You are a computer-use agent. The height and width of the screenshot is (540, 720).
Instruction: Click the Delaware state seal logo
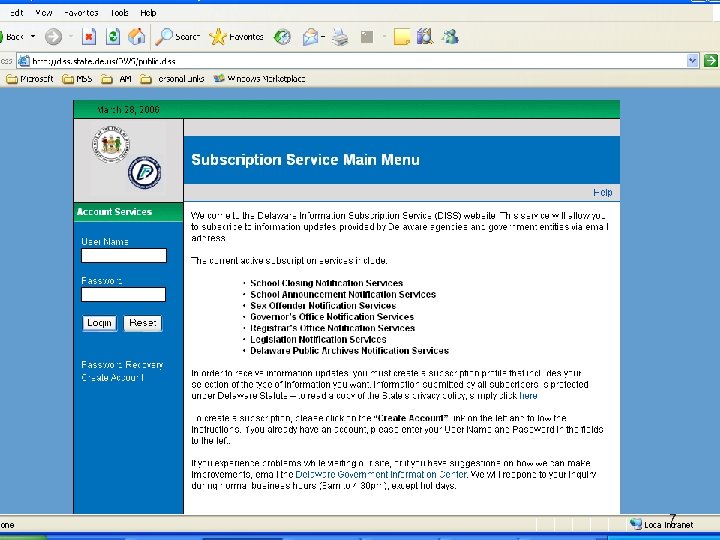(111, 145)
